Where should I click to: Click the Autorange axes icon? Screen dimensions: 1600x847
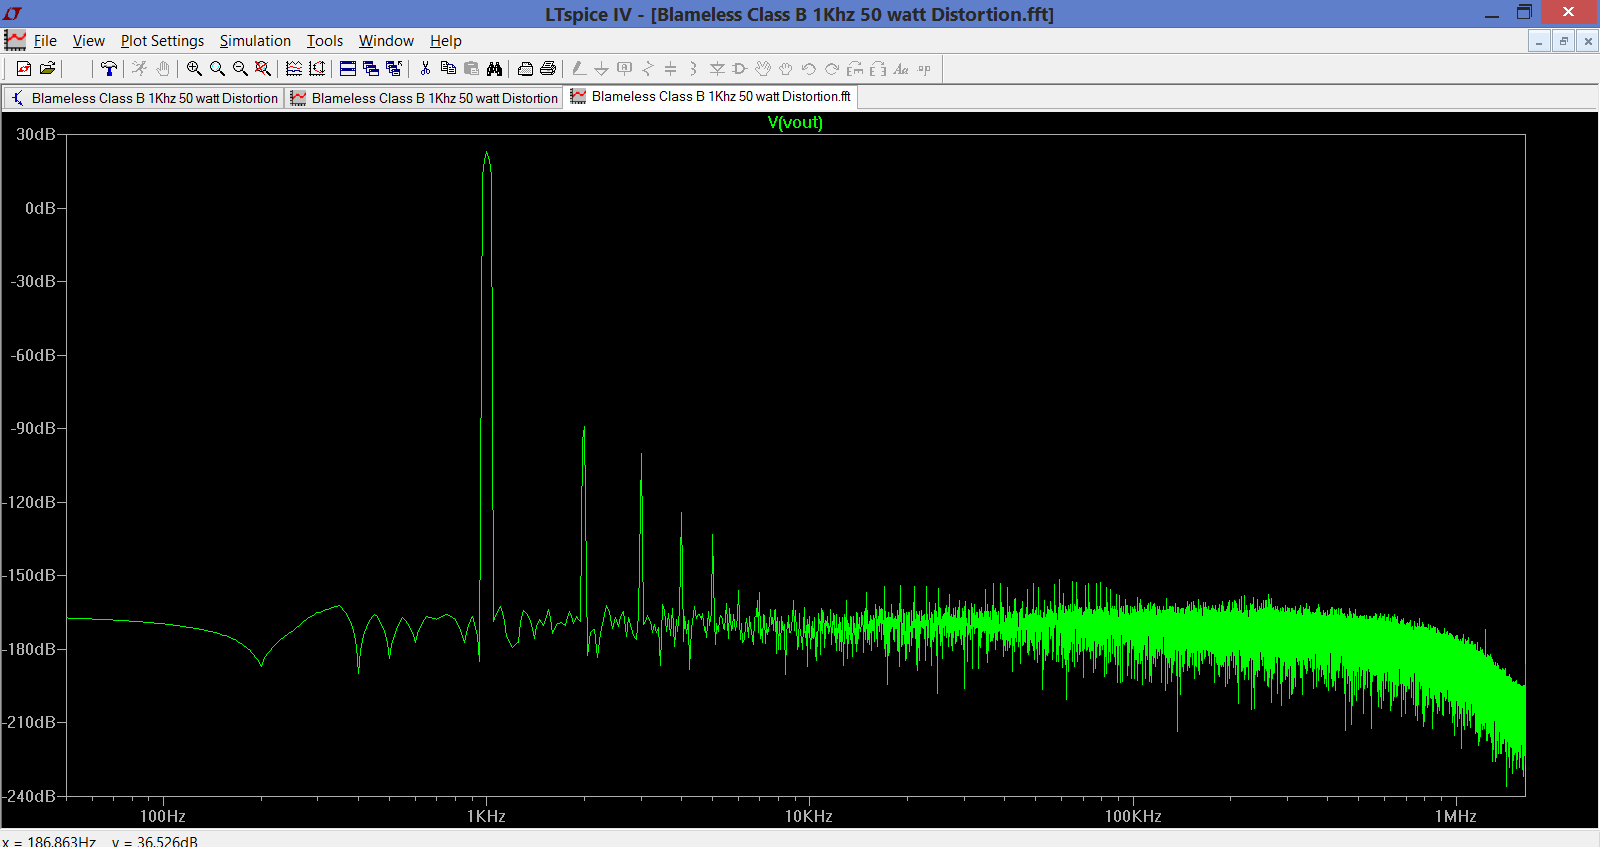pos(317,69)
